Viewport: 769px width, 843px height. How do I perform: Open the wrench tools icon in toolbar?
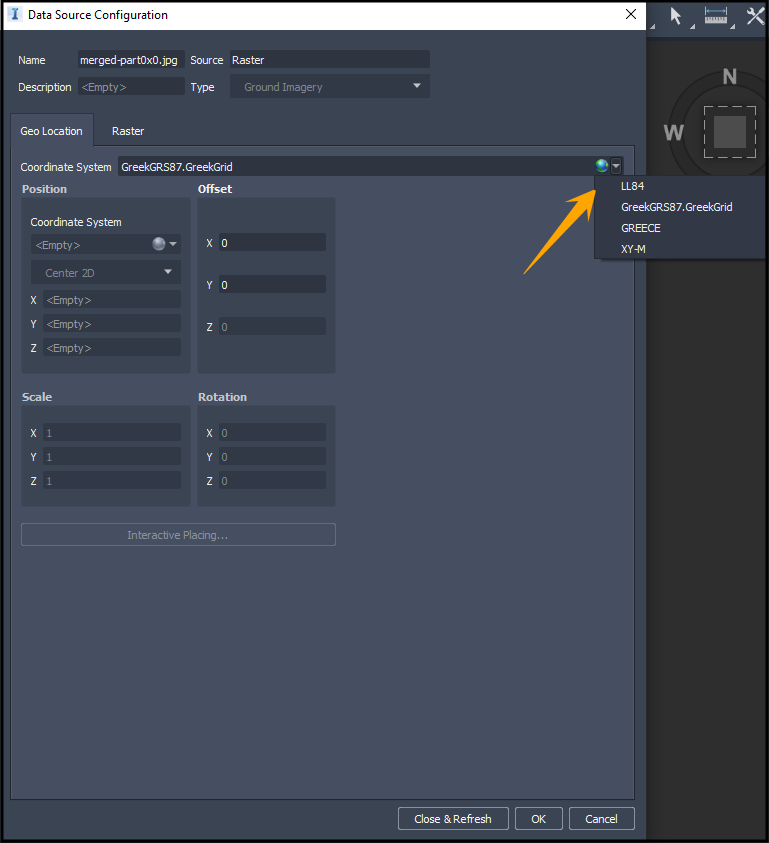tap(756, 16)
